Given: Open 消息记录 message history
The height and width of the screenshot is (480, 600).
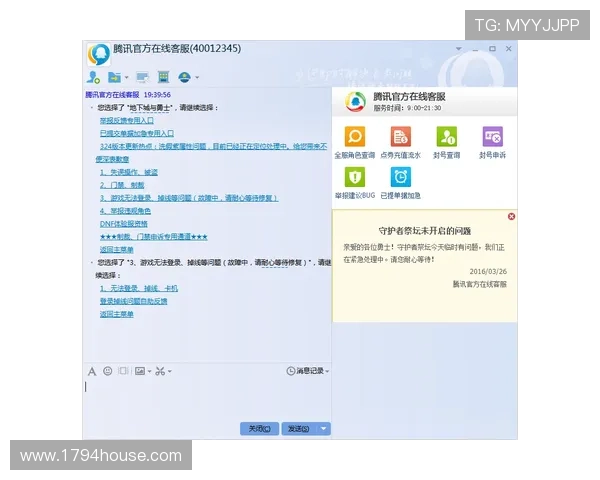Looking at the screenshot, I should [x=305, y=371].
